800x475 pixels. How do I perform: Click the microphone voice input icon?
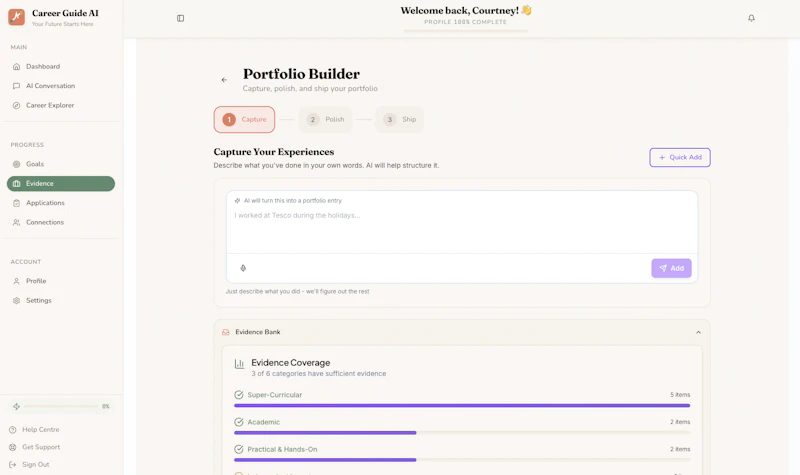click(243, 268)
